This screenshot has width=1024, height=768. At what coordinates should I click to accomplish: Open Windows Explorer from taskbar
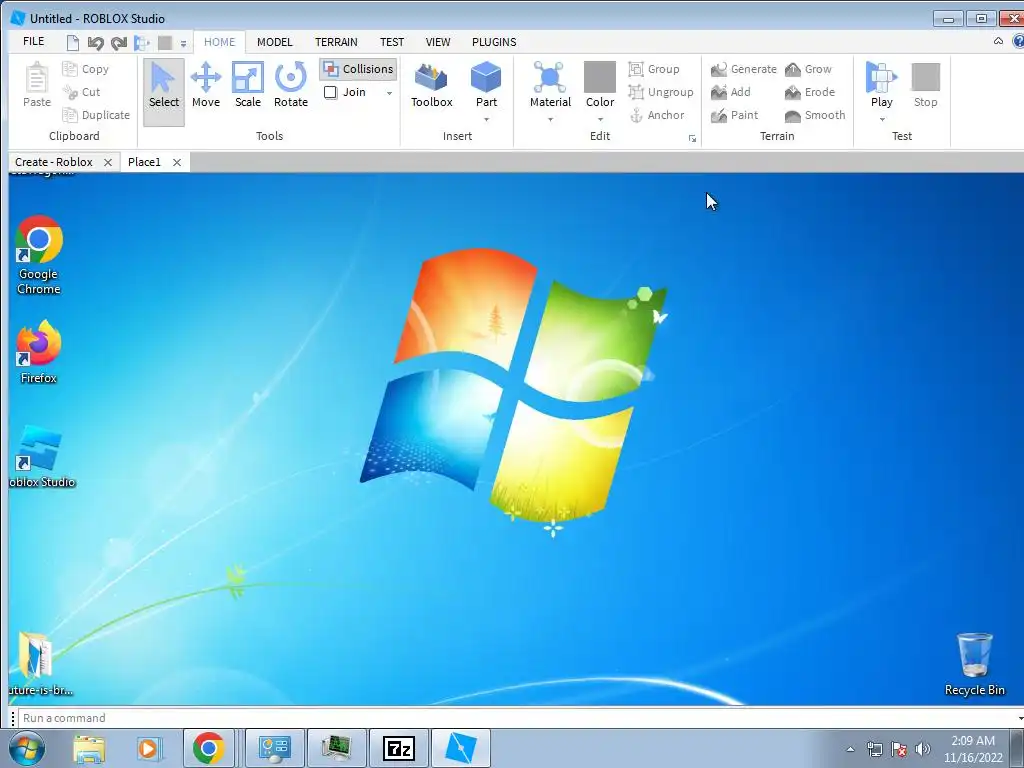point(89,749)
